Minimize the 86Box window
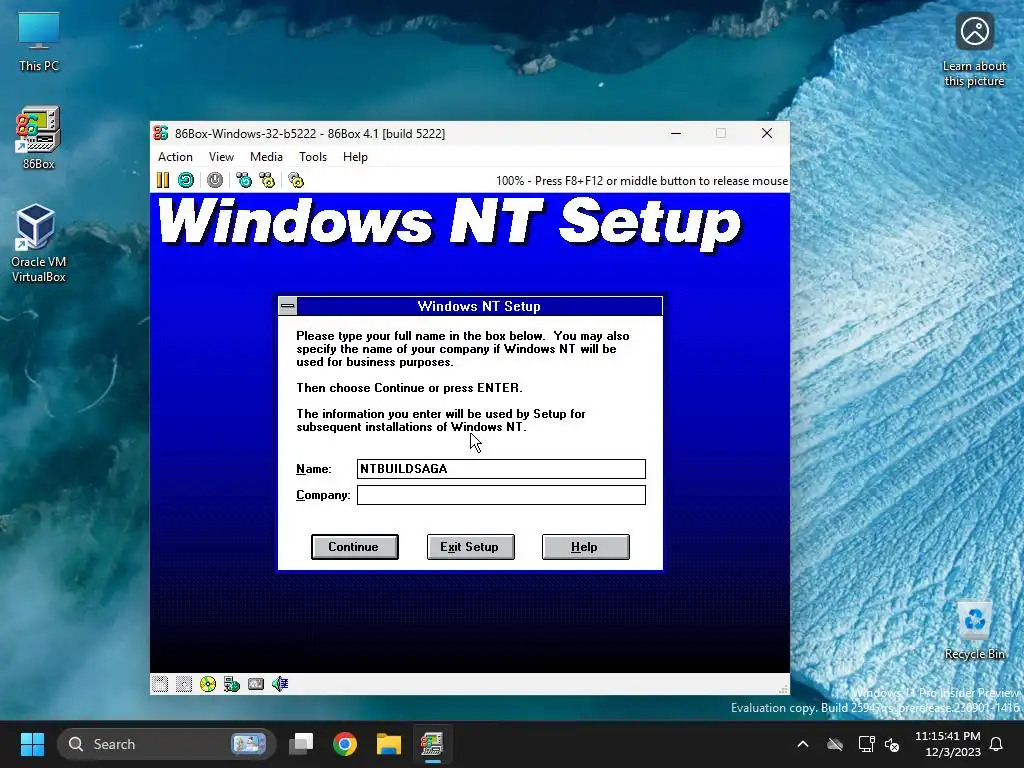1024x768 pixels. [x=676, y=133]
